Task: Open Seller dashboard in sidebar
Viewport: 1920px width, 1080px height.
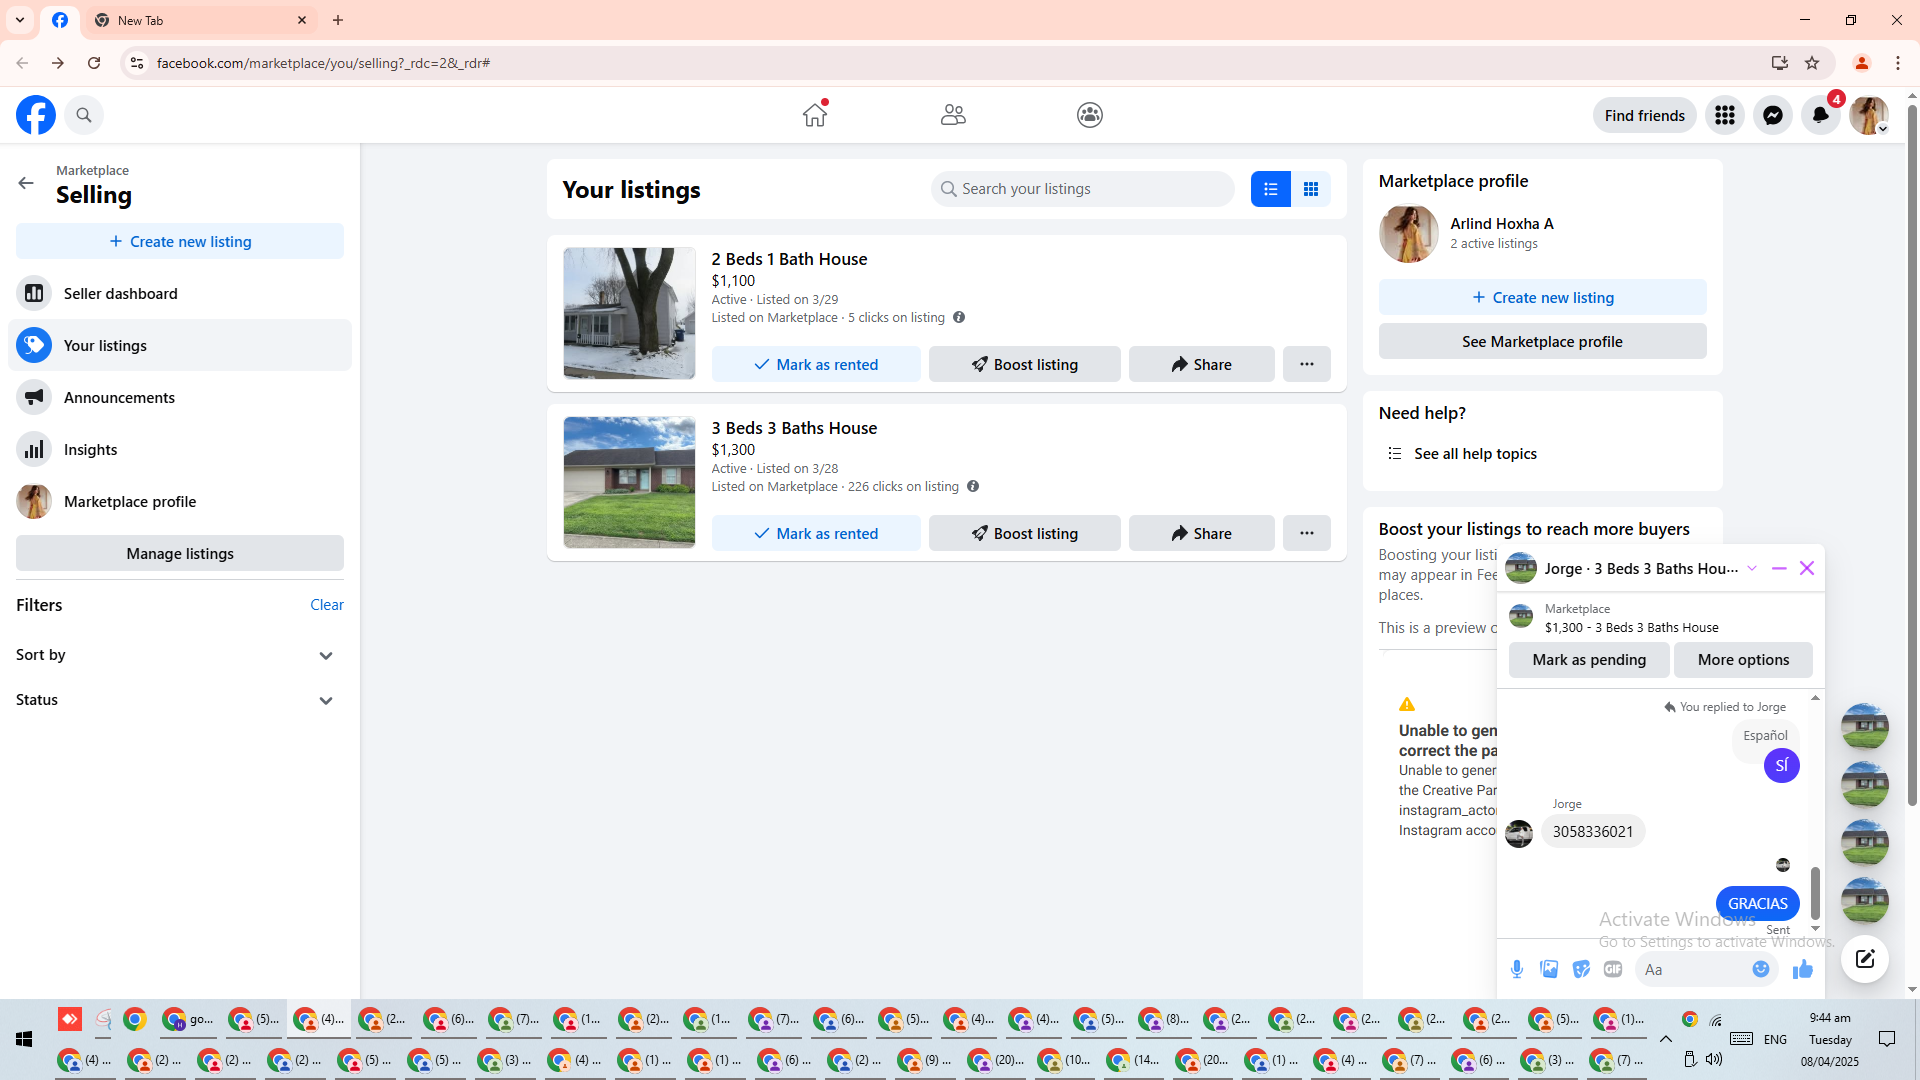Action: [x=120, y=293]
